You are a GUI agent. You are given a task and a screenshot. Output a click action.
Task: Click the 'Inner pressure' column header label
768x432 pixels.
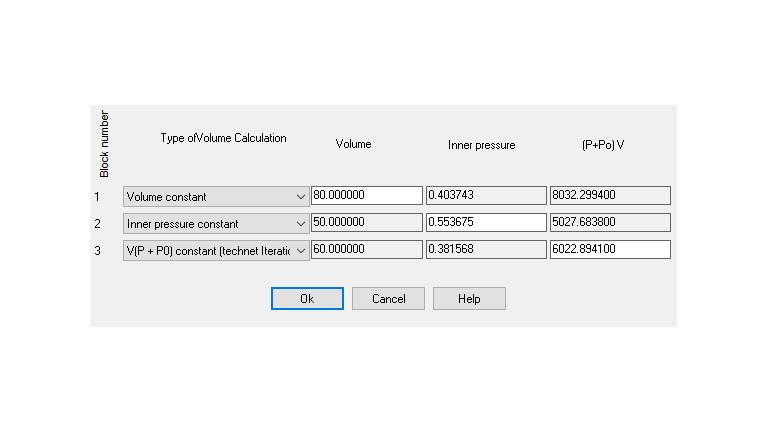point(481,145)
